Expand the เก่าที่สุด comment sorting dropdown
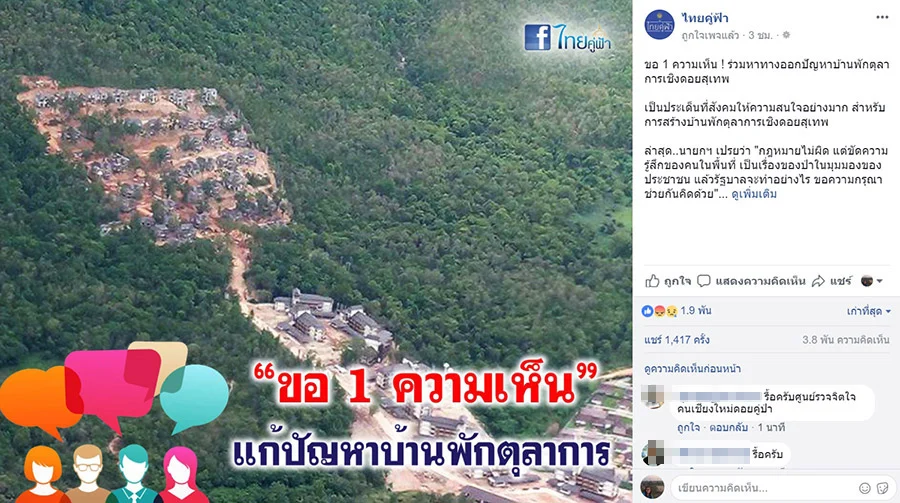This screenshot has width=900, height=503. click(x=868, y=311)
